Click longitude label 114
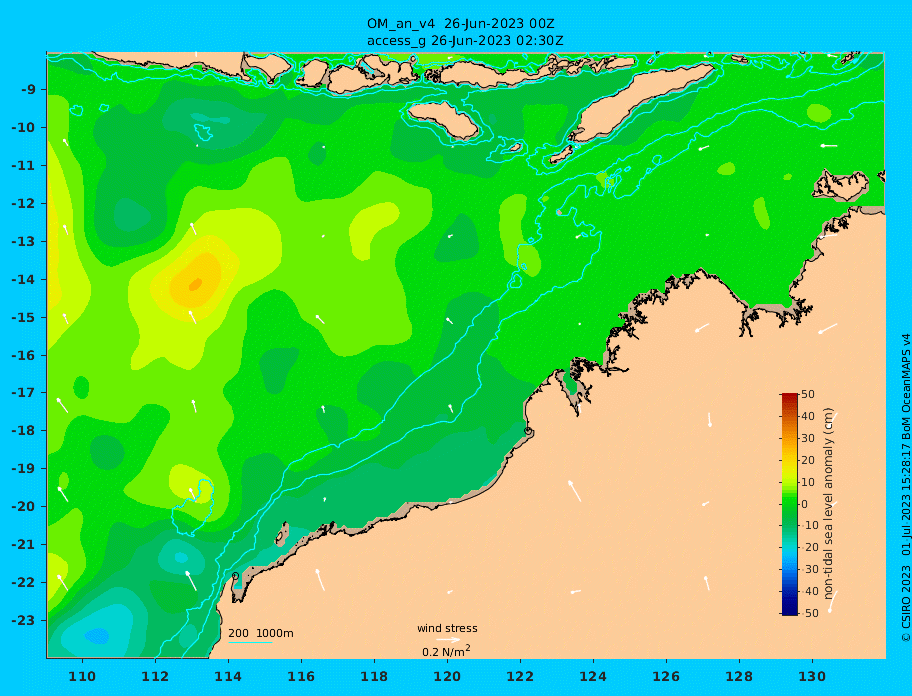 228,676
